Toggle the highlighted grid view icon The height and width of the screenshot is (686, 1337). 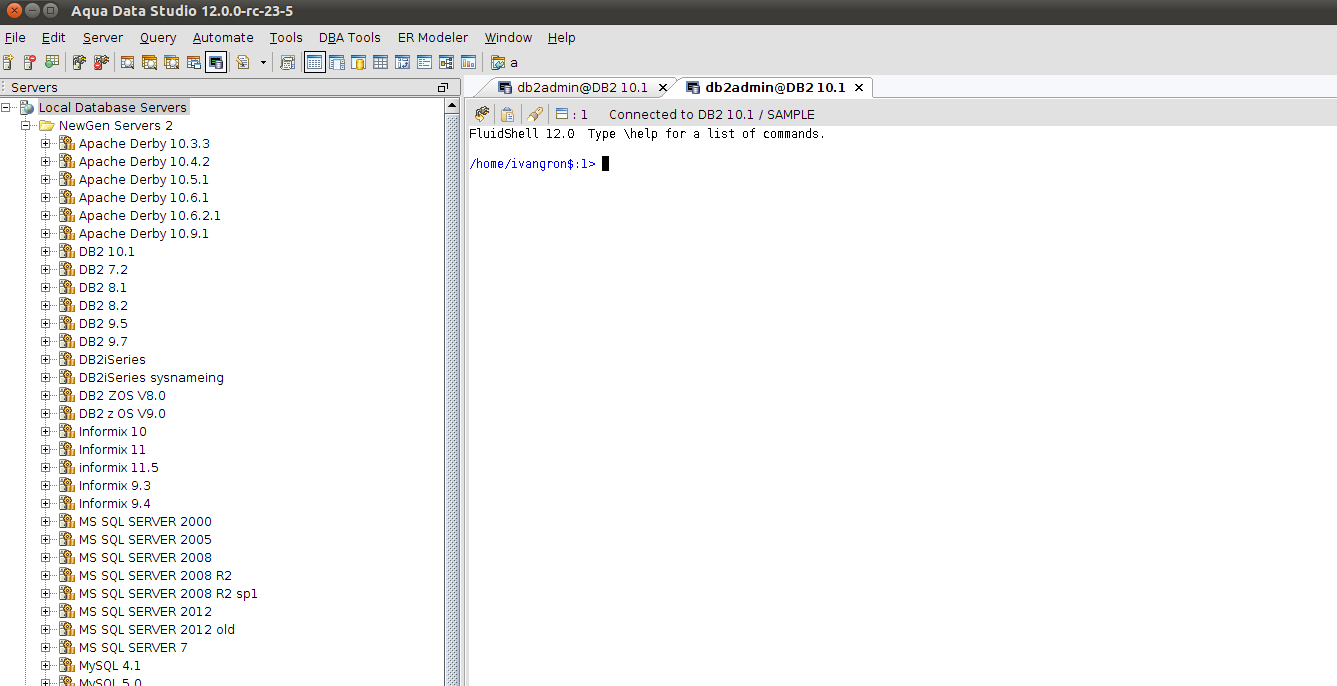(315, 62)
